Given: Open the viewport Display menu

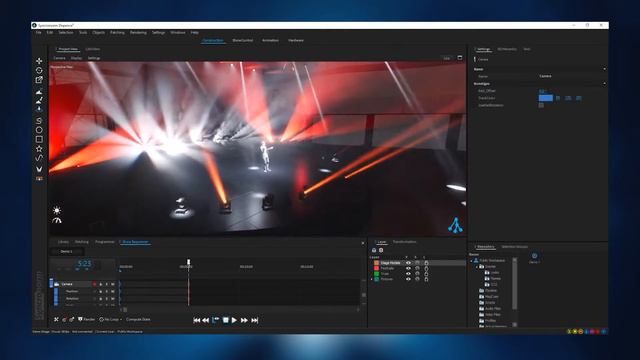Looking at the screenshot, I should (76, 58).
